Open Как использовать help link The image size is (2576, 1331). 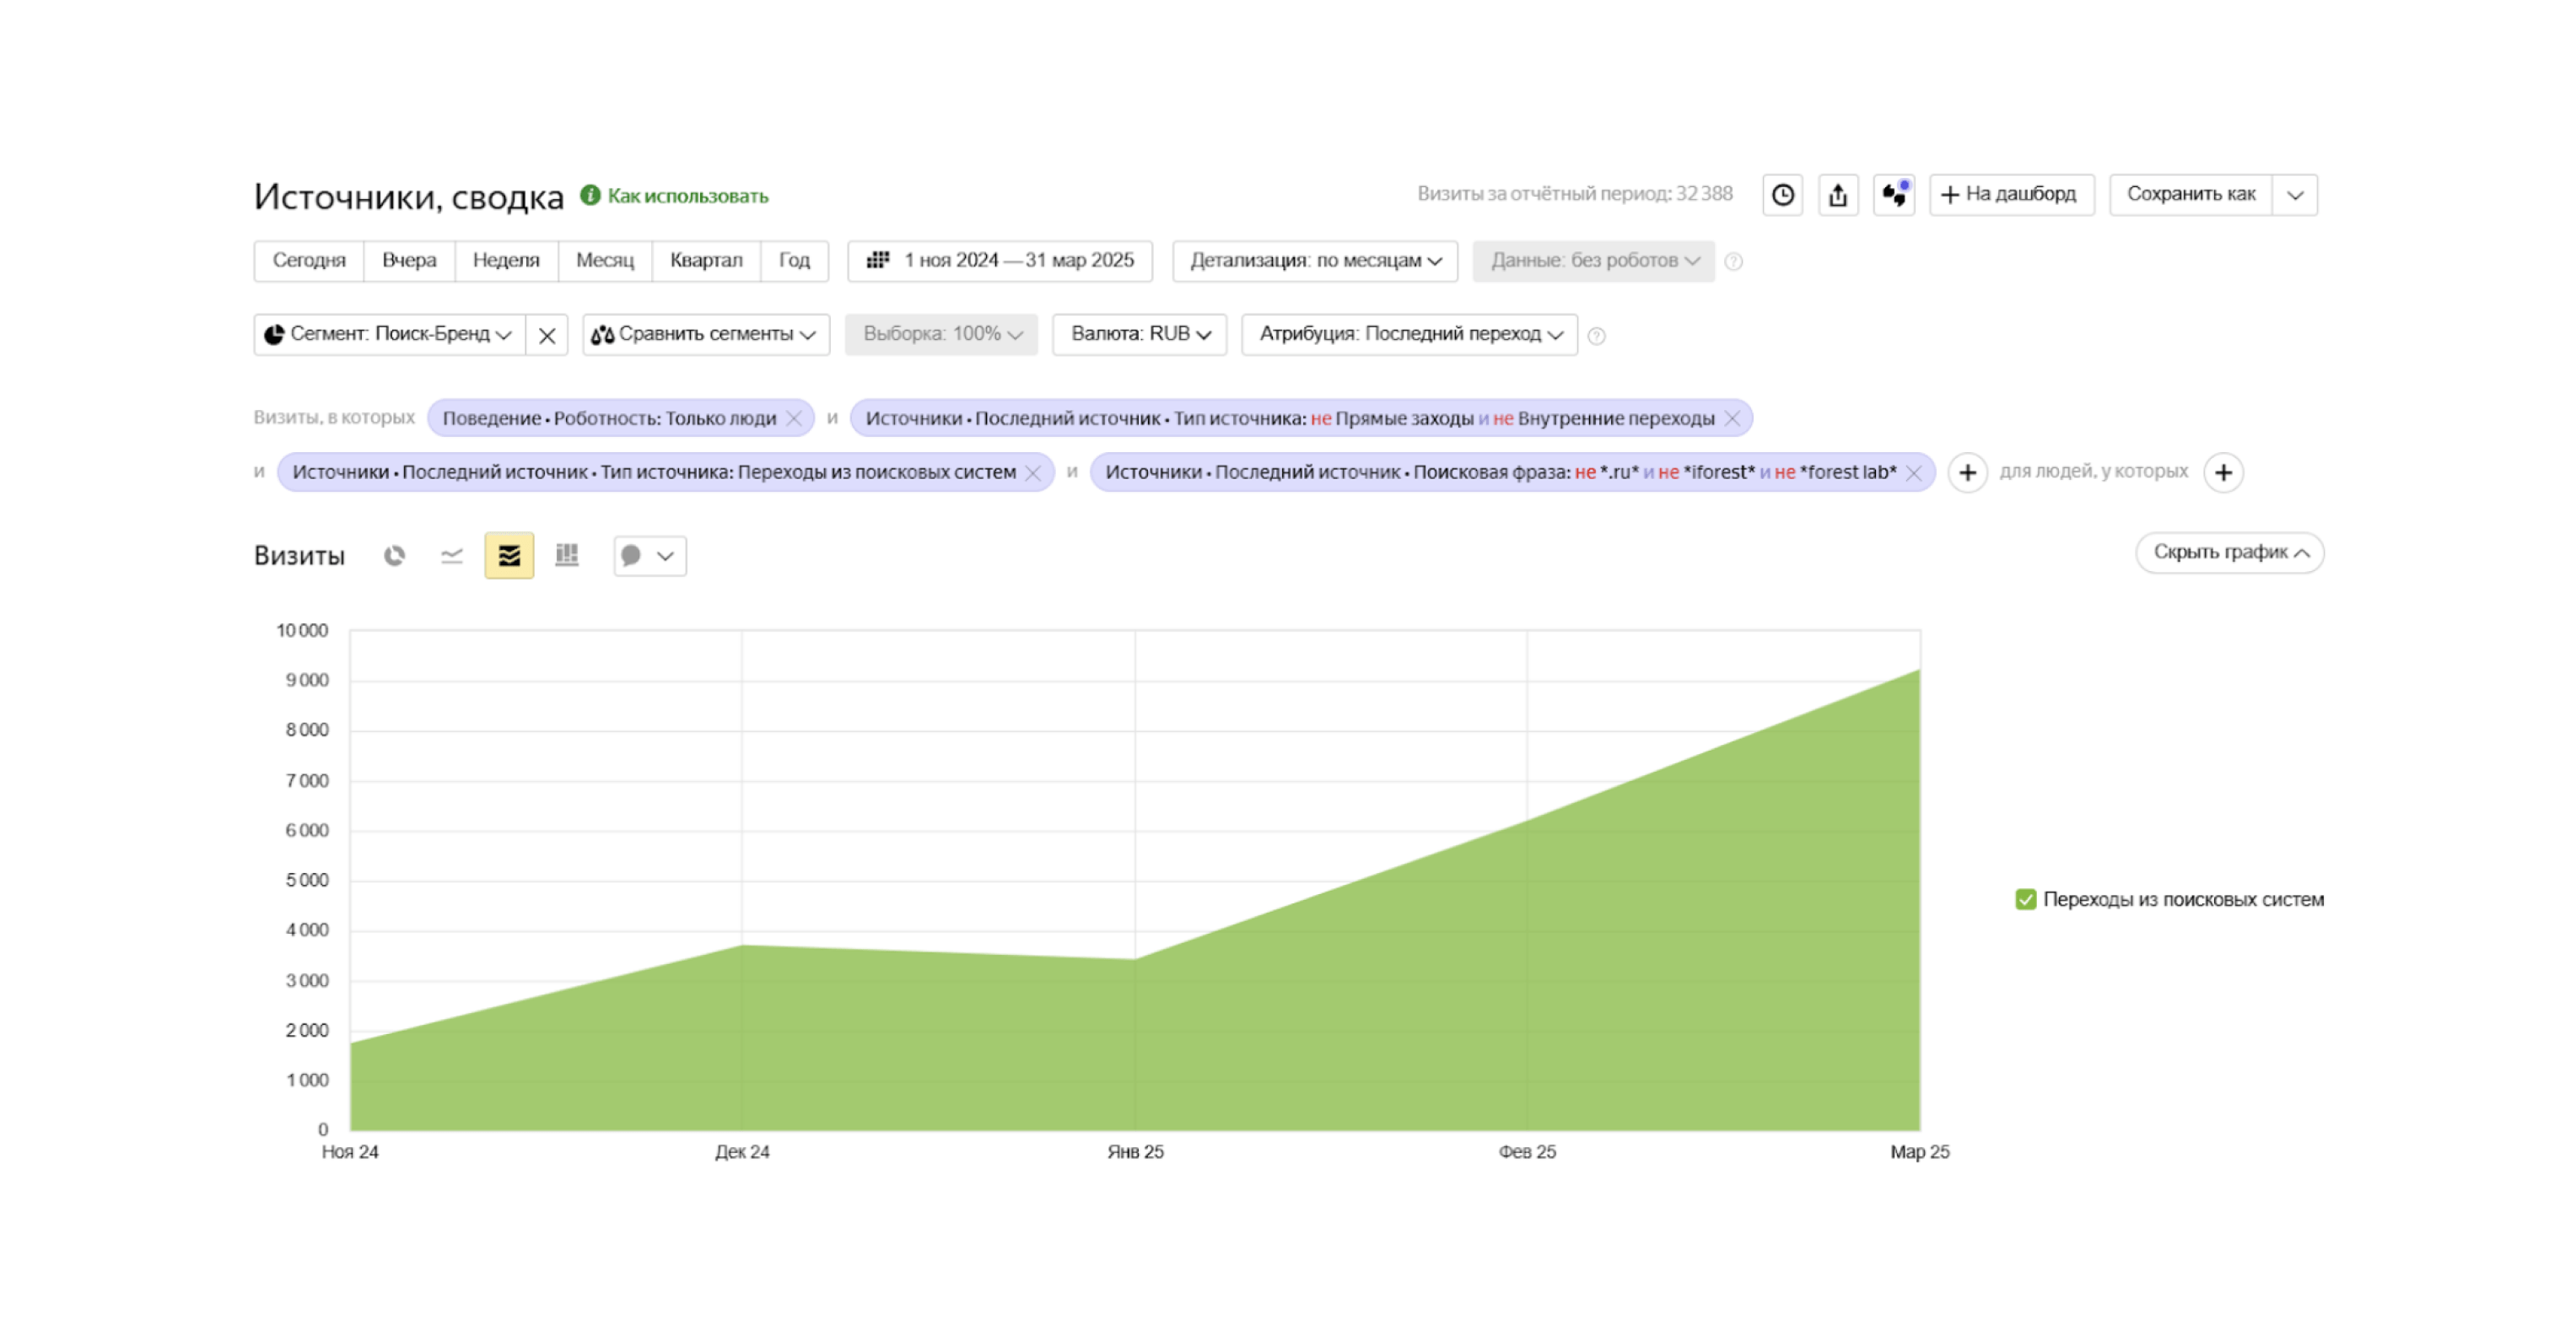(687, 196)
